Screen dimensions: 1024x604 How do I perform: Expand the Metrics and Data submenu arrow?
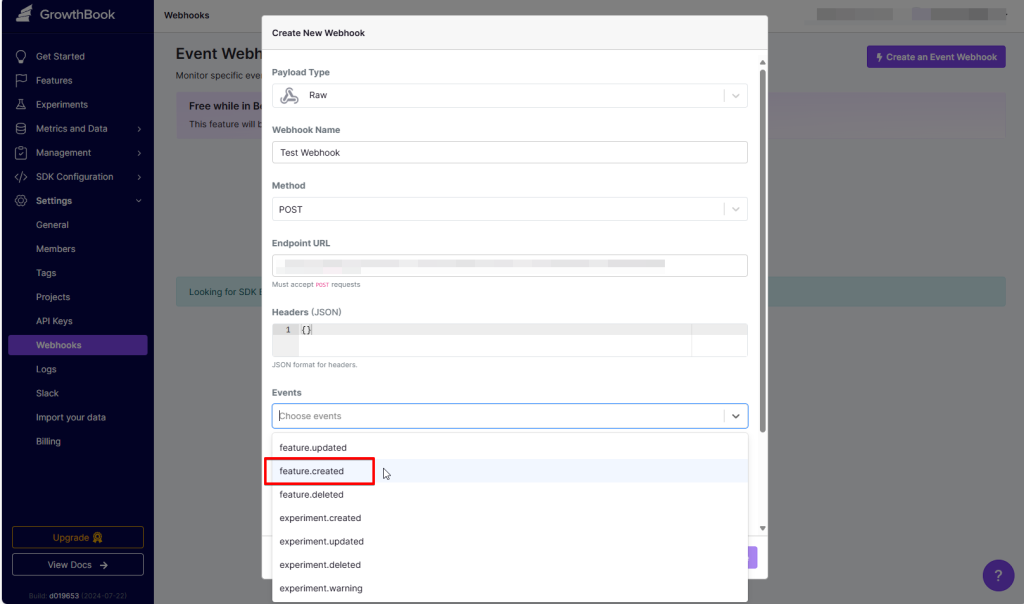[139, 129]
